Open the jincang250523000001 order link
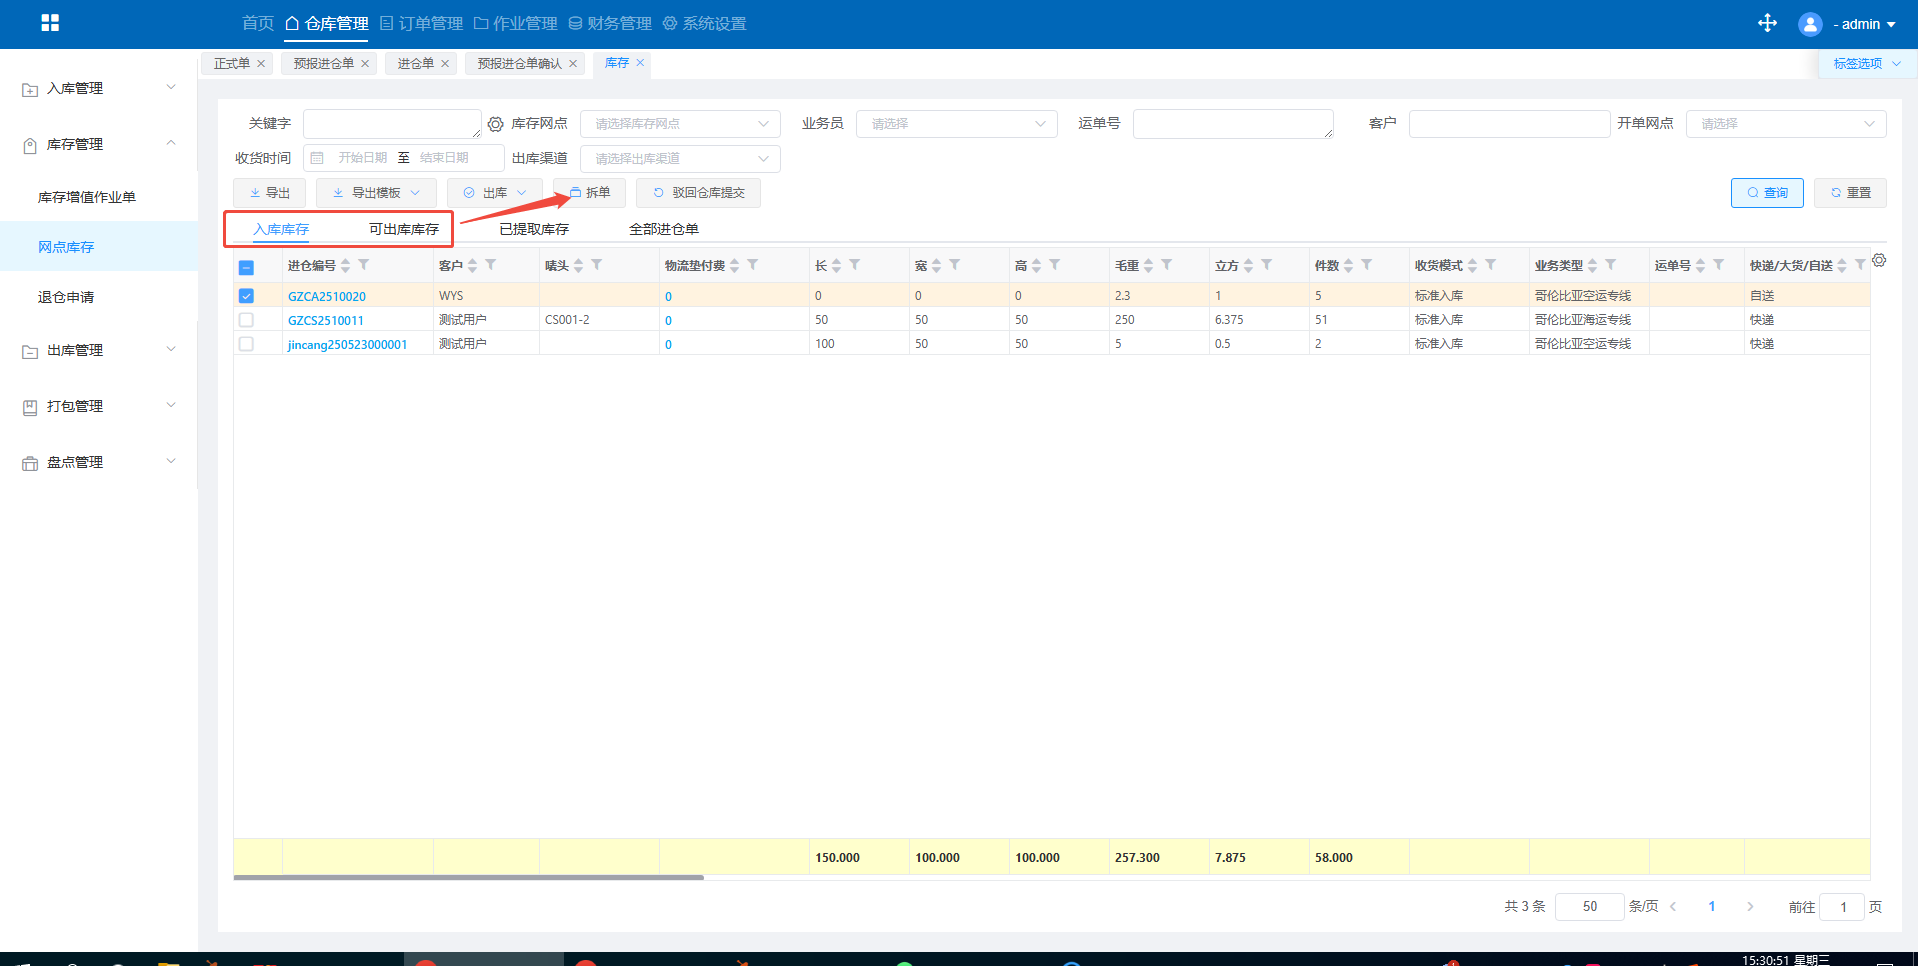The width and height of the screenshot is (1918, 966). click(x=347, y=344)
